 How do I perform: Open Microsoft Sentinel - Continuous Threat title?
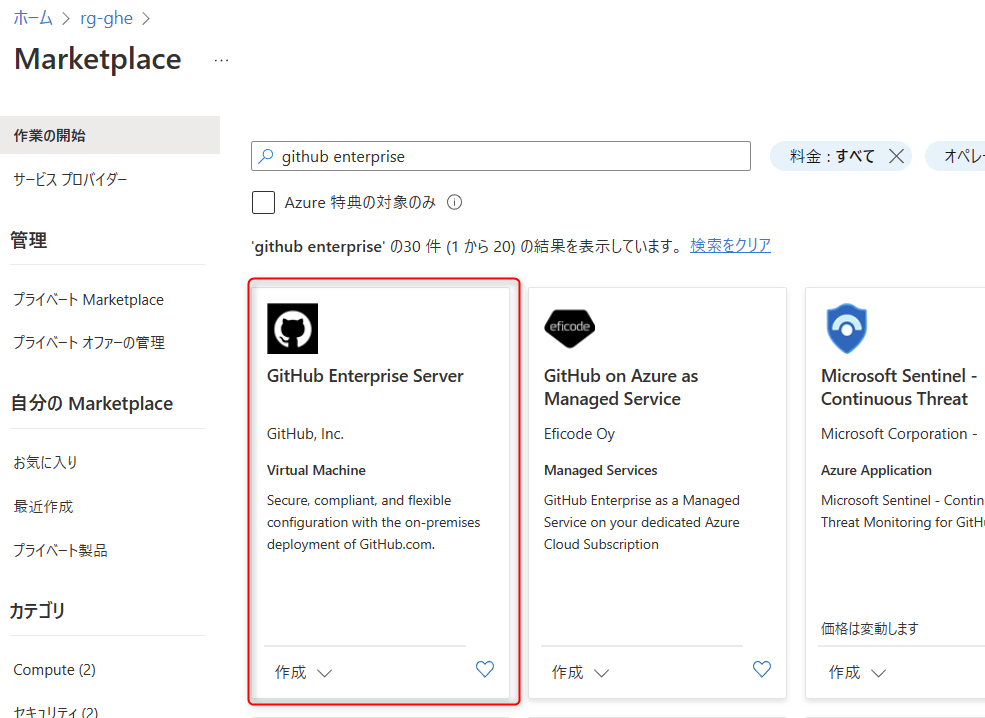point(899,387)
